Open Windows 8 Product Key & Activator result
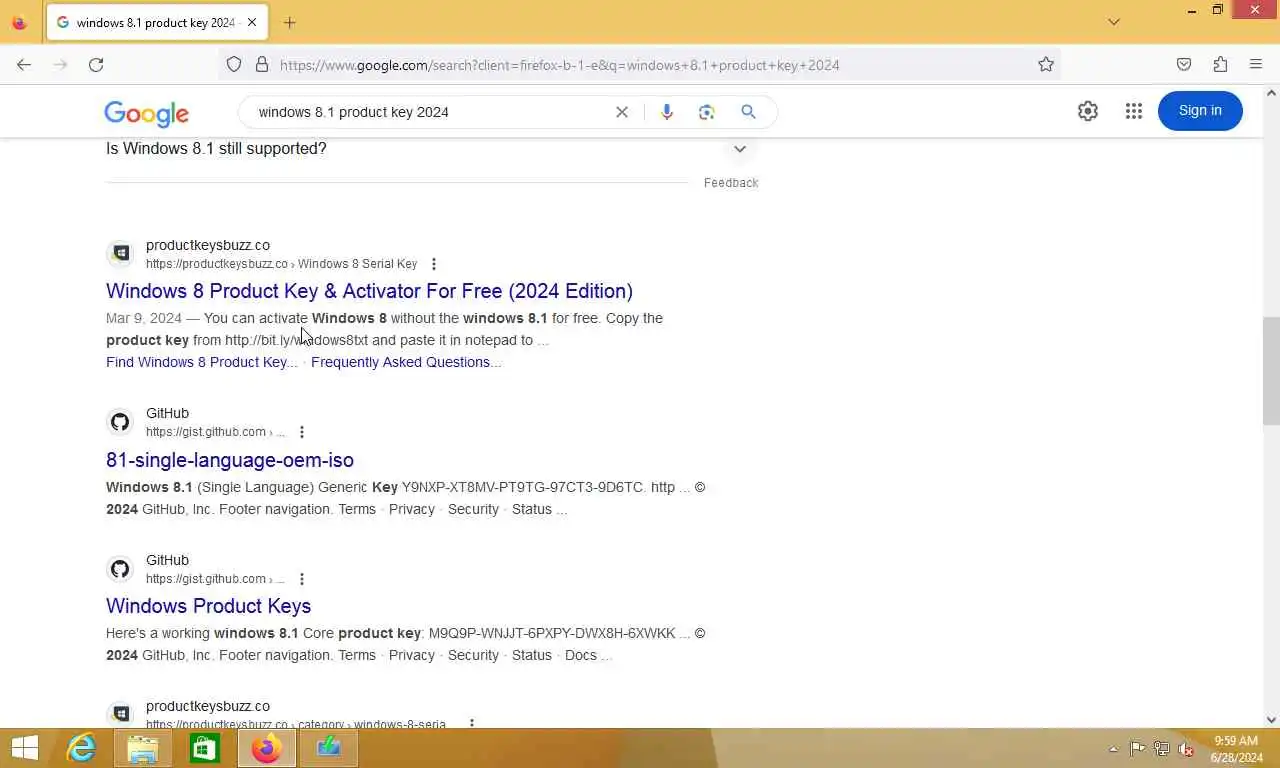The width and height of the screenshot is (1280, 768). (369, 291)
